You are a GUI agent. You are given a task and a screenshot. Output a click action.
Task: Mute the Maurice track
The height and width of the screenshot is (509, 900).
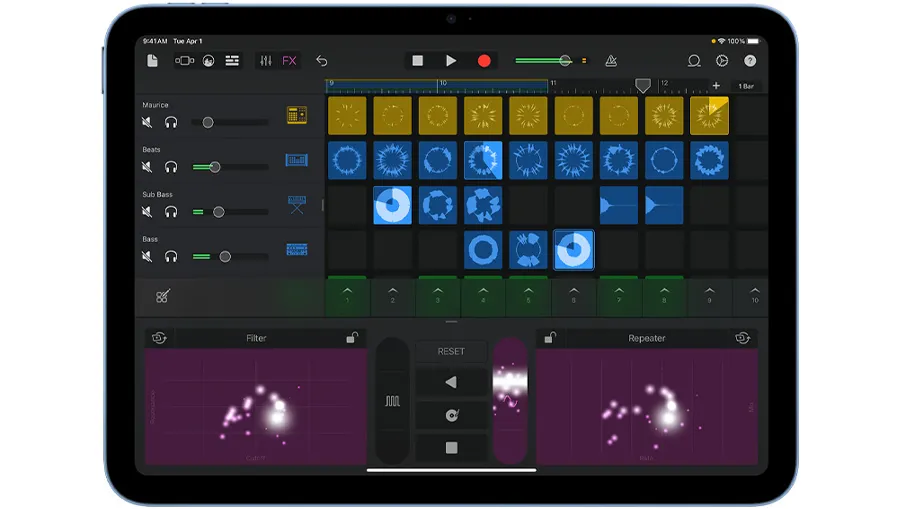[147, 122]
